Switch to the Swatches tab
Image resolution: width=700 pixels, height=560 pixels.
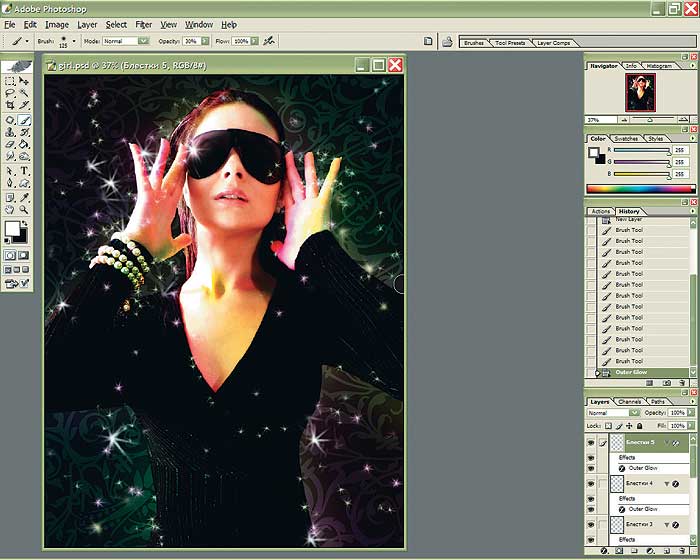[626, 139]
